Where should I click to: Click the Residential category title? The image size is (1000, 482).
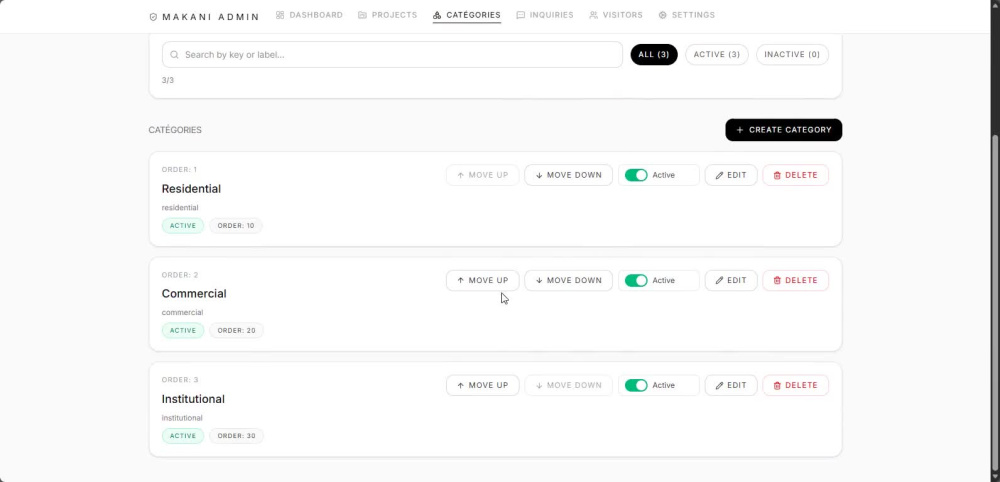point(191,189)
